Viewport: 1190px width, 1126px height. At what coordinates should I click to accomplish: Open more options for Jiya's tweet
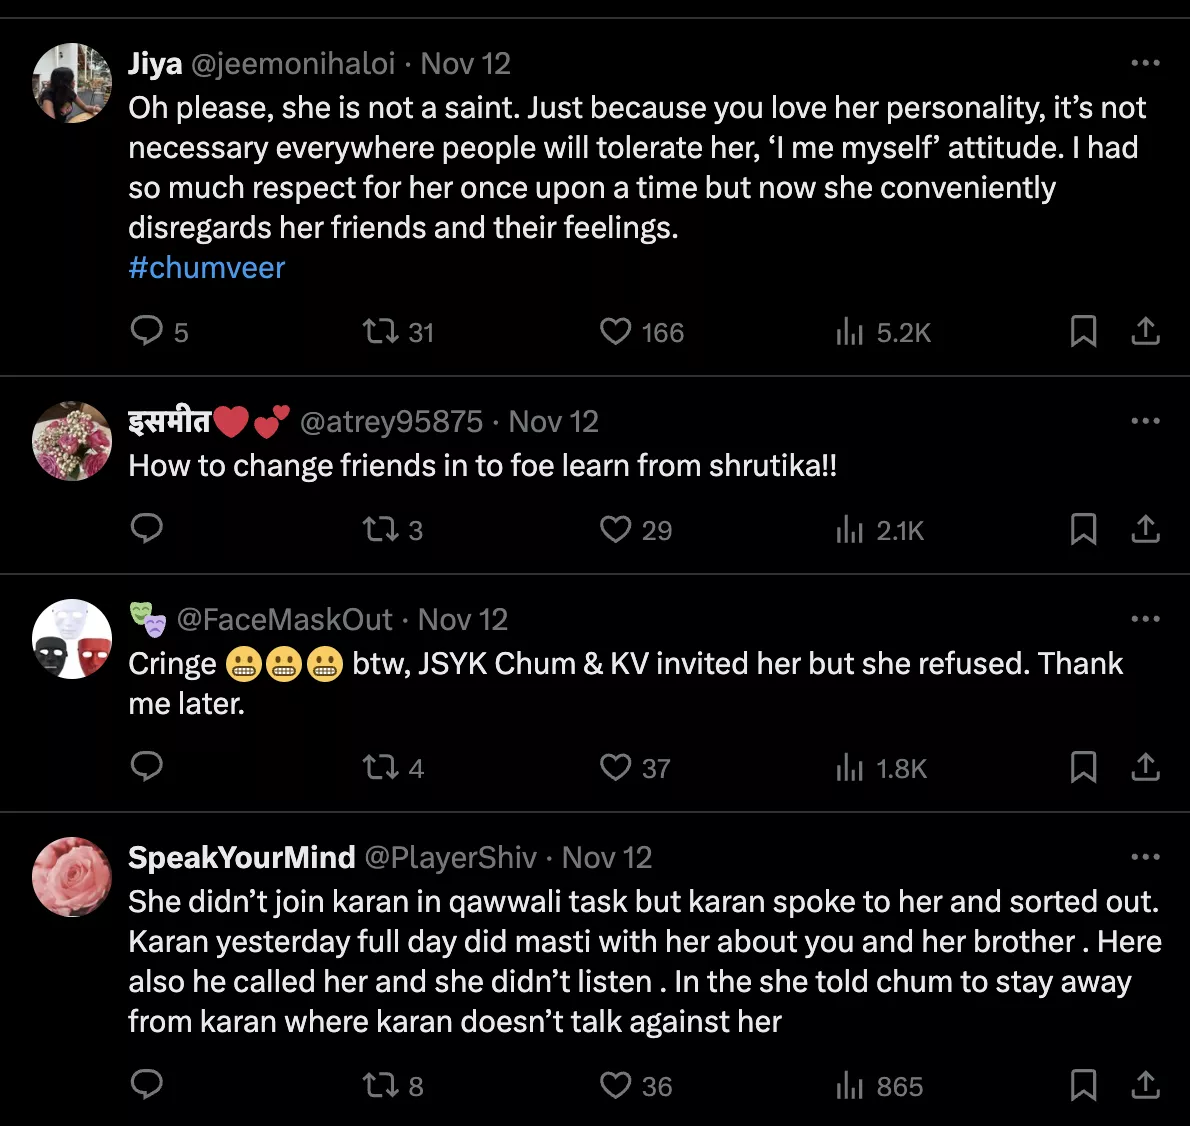(x=1145, y=63)
